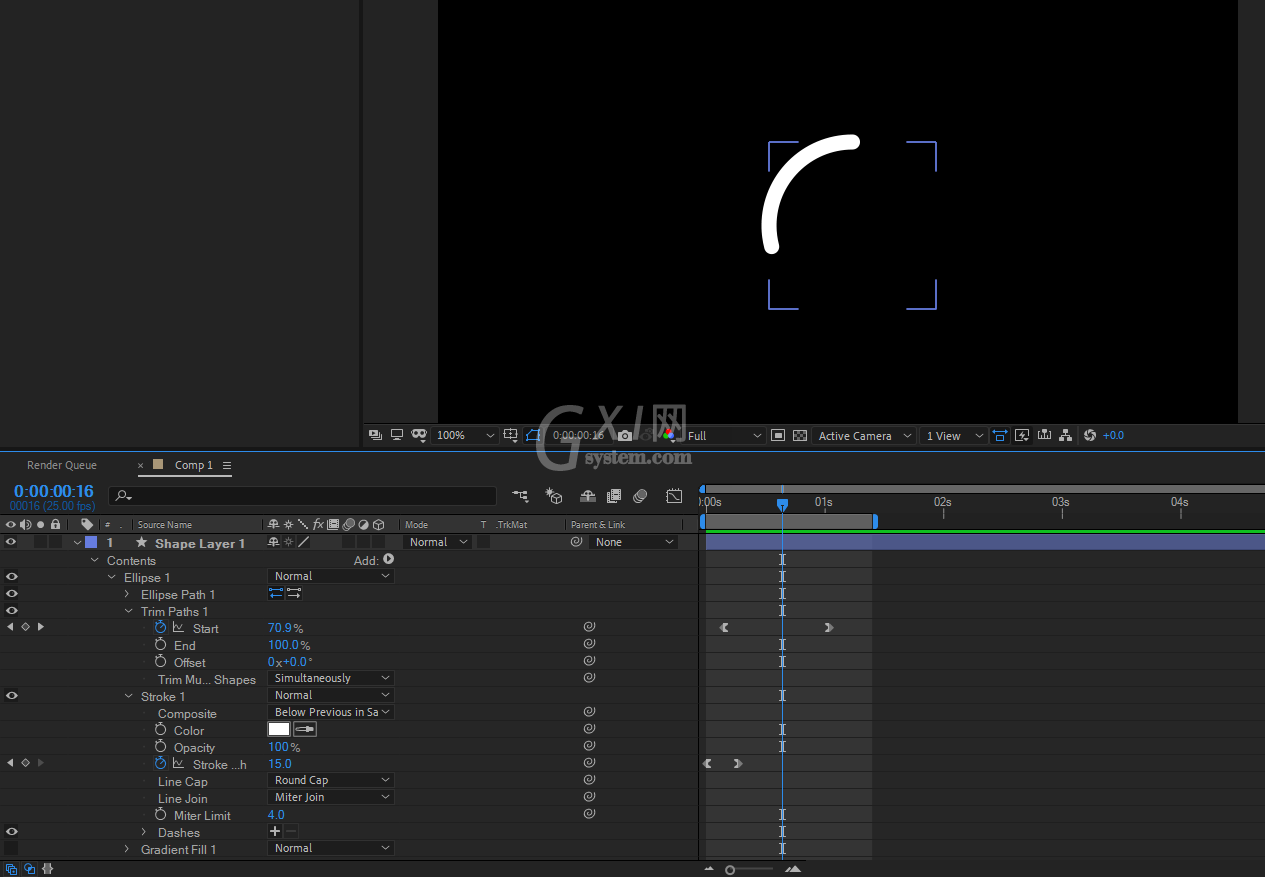1265x877 pixels.
Task: Toggle Dashes visibility eye
Action: (12, 832)
